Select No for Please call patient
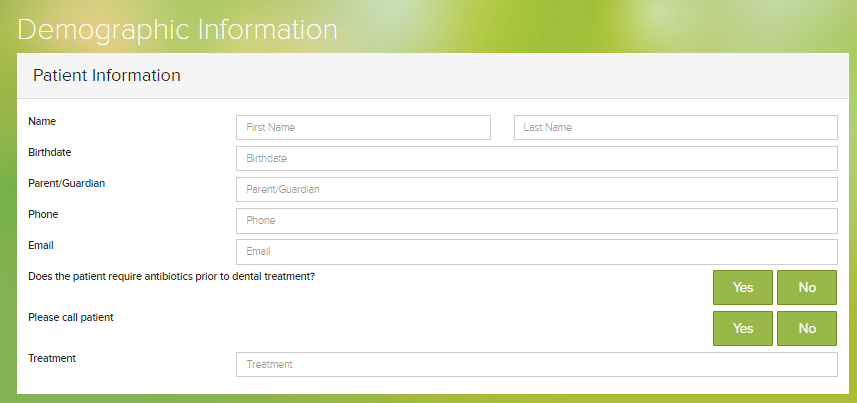 point(807,328)
